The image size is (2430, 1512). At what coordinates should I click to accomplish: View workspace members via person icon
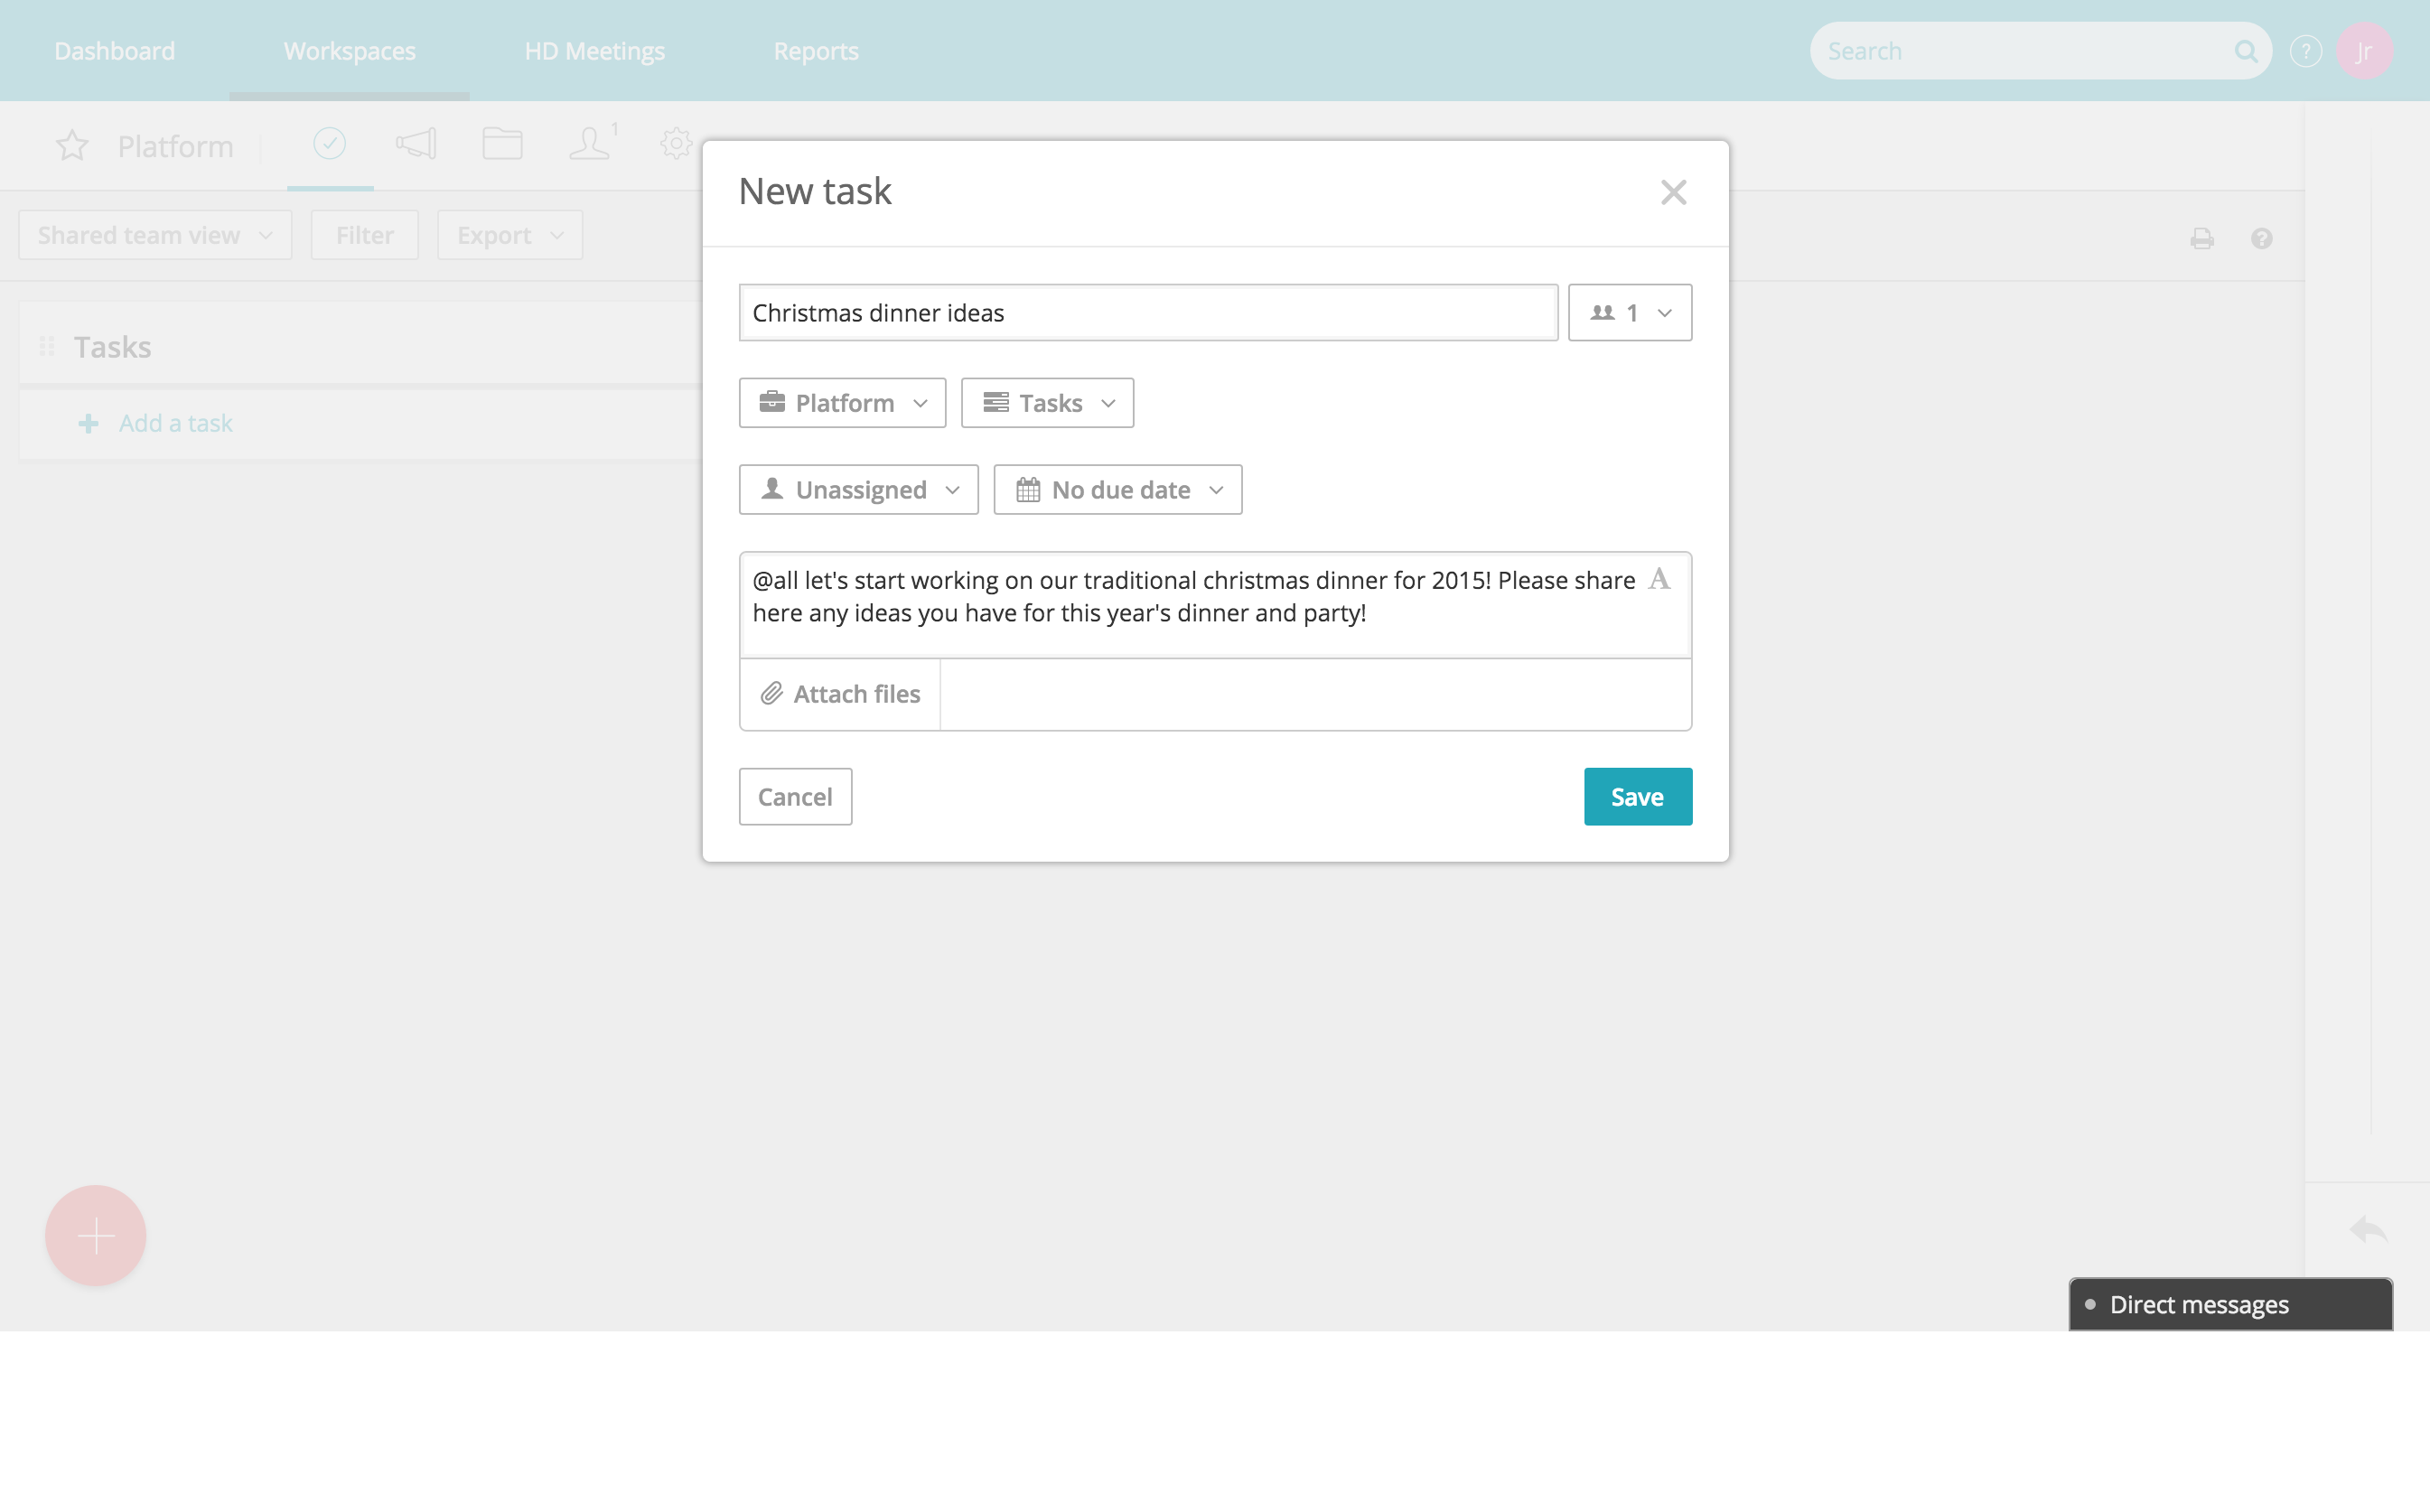[589, 143]
